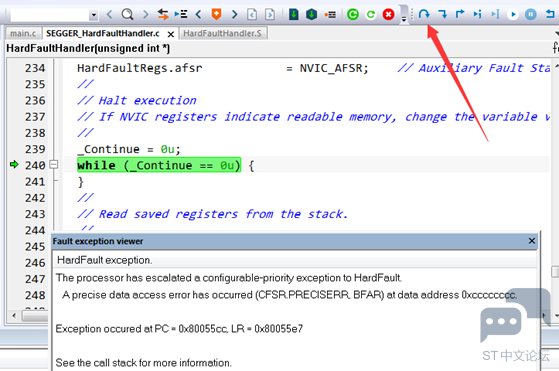
Task: Click the '// Halt execution' comment
Action: (x=137, y=101)
